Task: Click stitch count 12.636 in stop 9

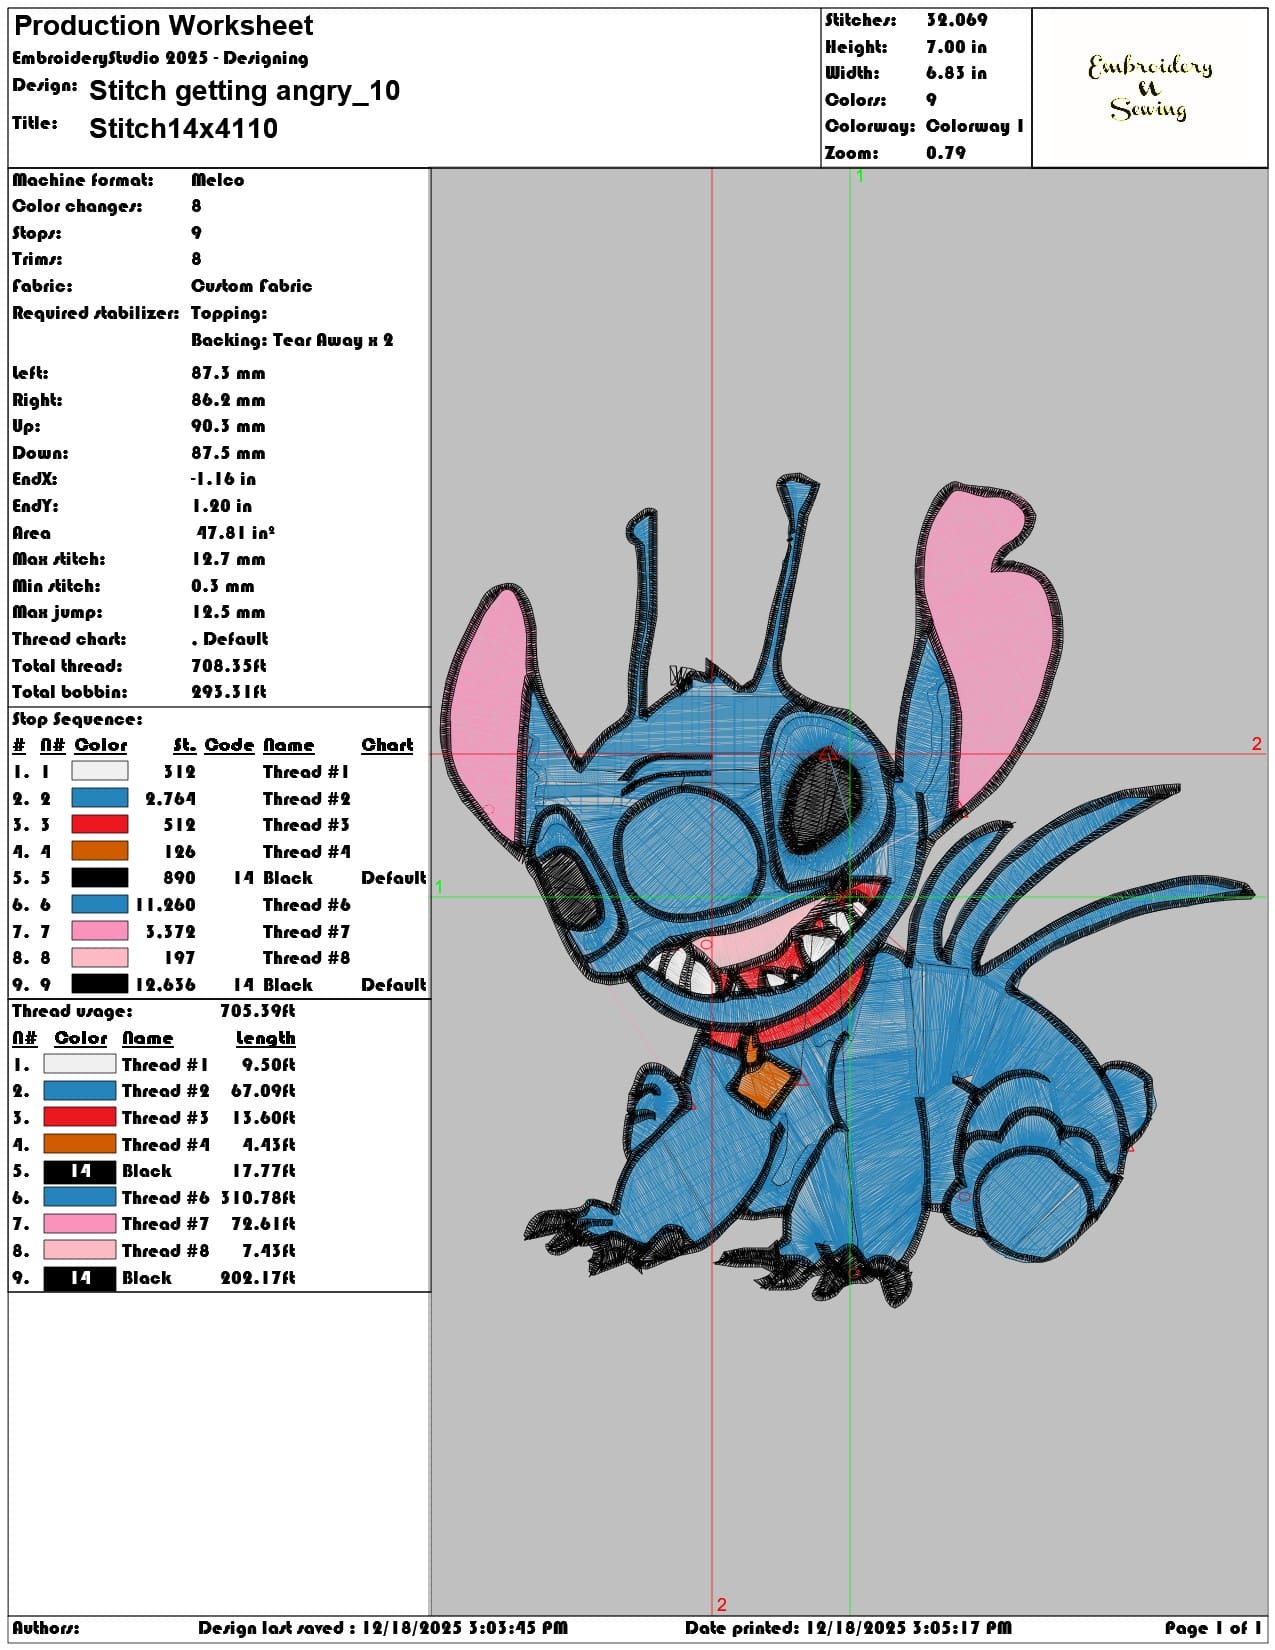Action: [x=165, y=985]
